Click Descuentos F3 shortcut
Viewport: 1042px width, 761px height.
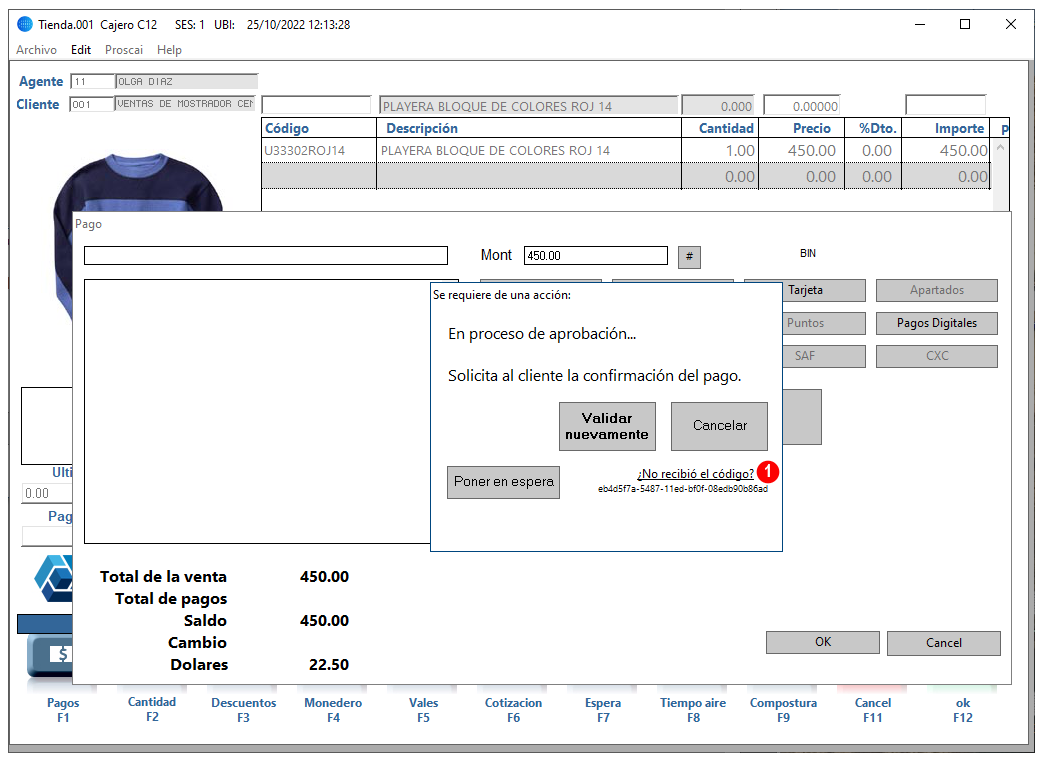(x=243, y=710)
